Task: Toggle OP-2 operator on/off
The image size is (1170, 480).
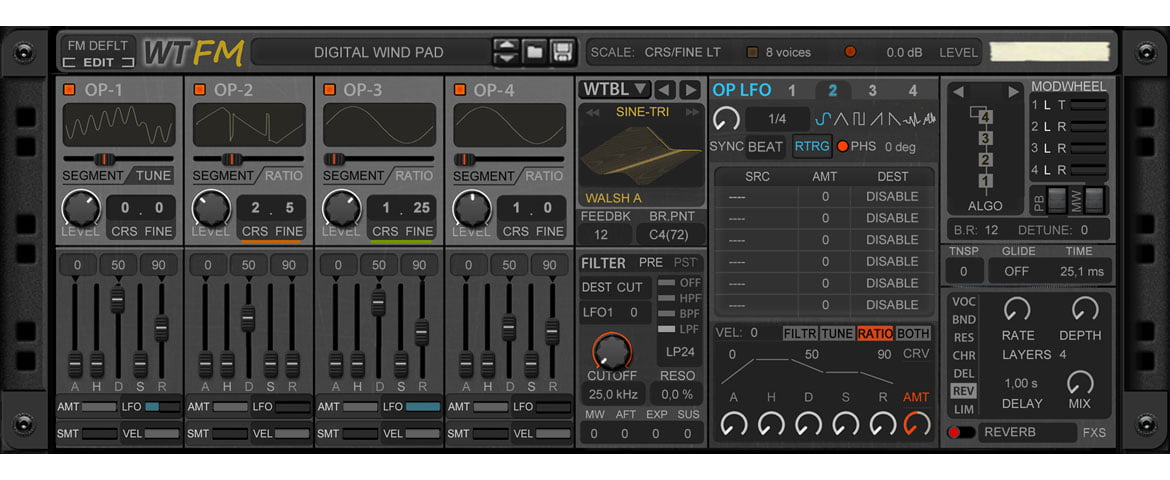Action: pyautogui.click(x=199, y=90)
